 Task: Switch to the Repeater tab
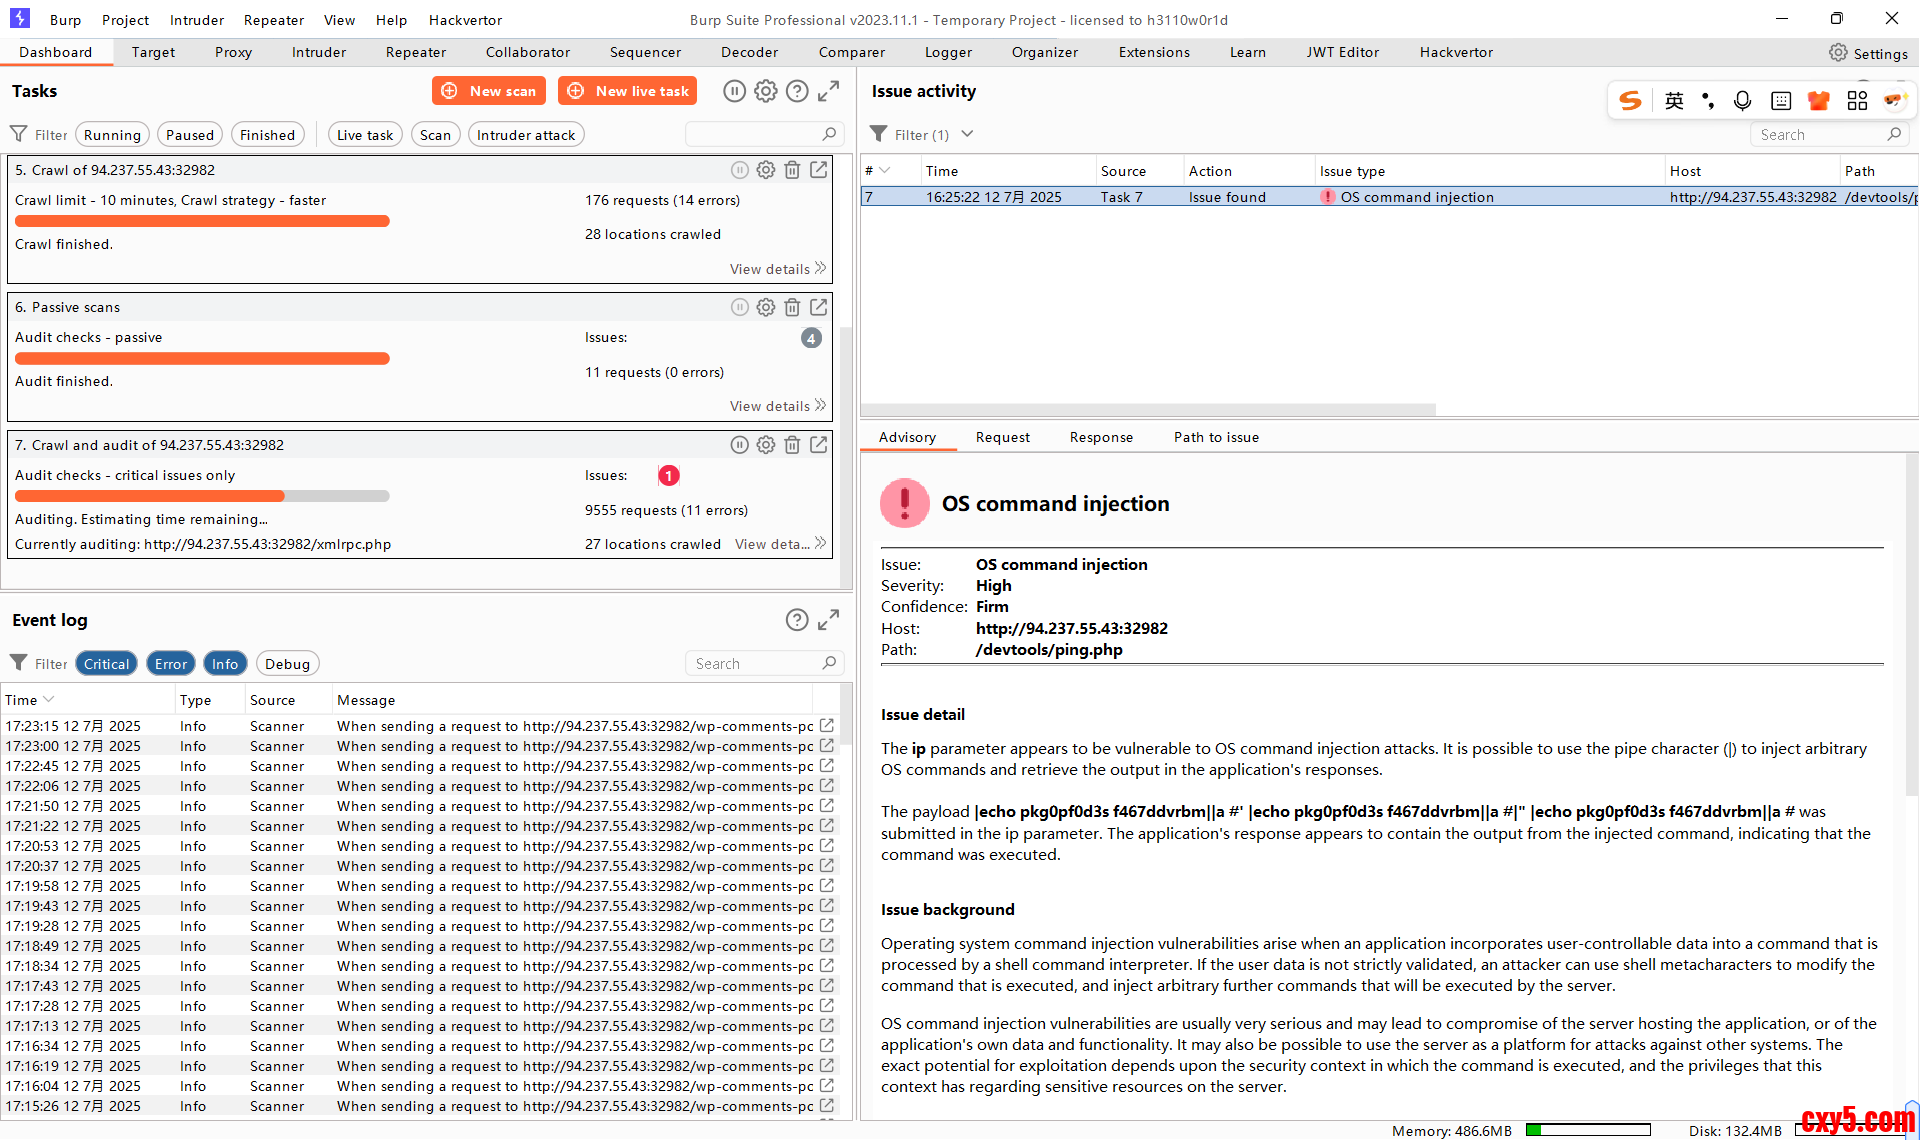(x=416, y=52)
